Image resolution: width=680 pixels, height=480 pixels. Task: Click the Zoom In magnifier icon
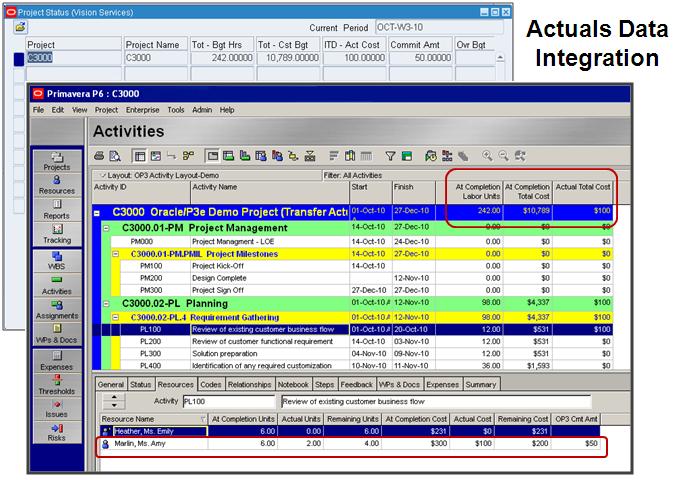tap(487, 156)
